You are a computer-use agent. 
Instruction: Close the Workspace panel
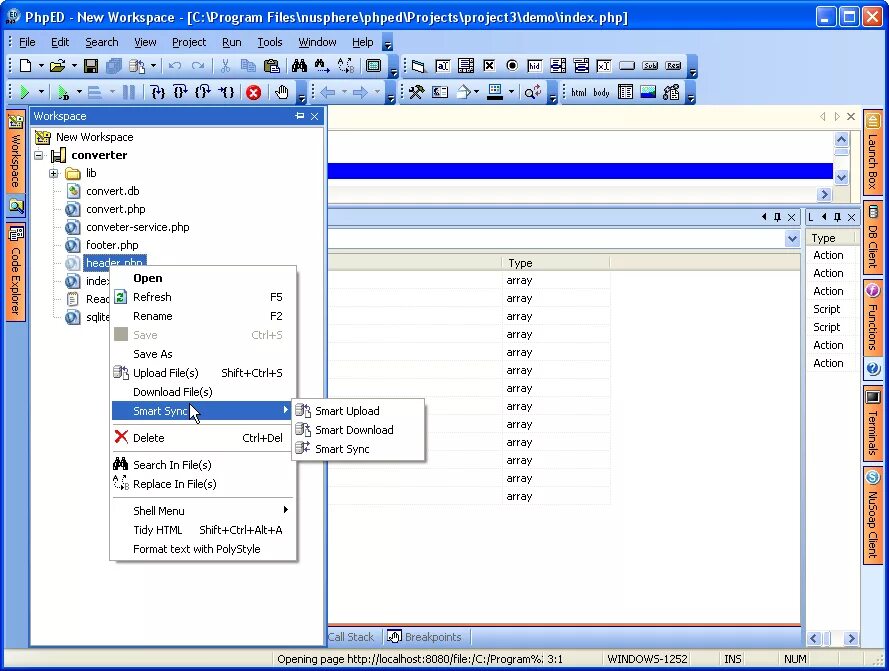[x=315, y=116]
